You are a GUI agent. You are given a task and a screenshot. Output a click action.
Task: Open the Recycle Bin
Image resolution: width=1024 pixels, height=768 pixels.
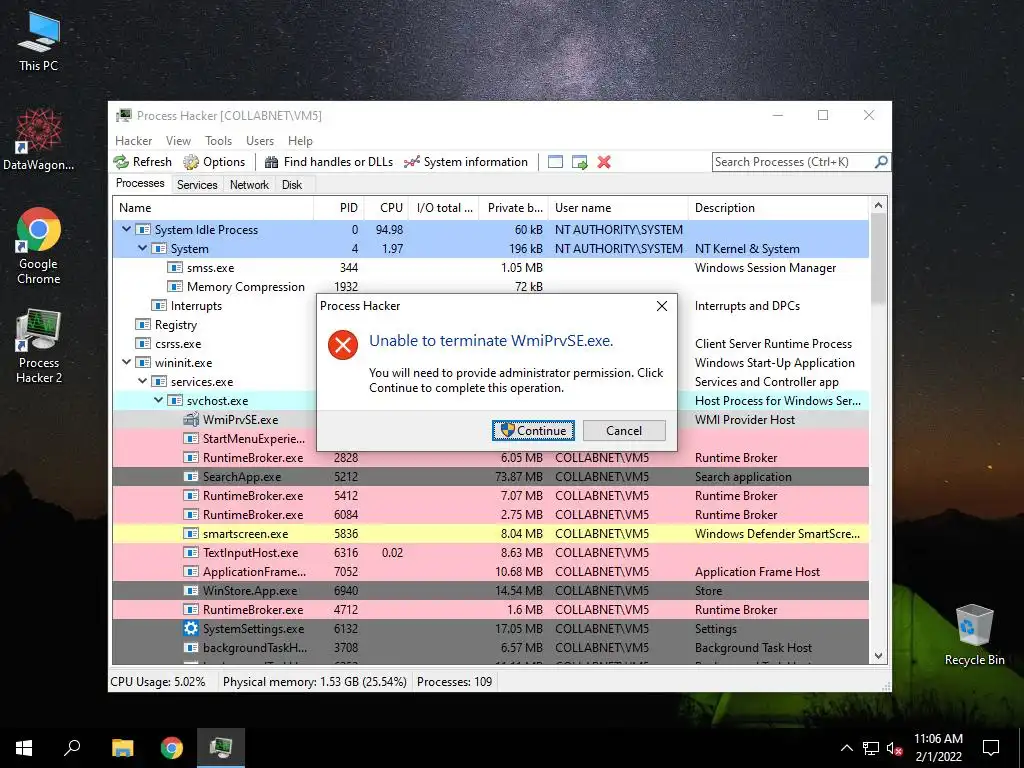tap(974, 635)
